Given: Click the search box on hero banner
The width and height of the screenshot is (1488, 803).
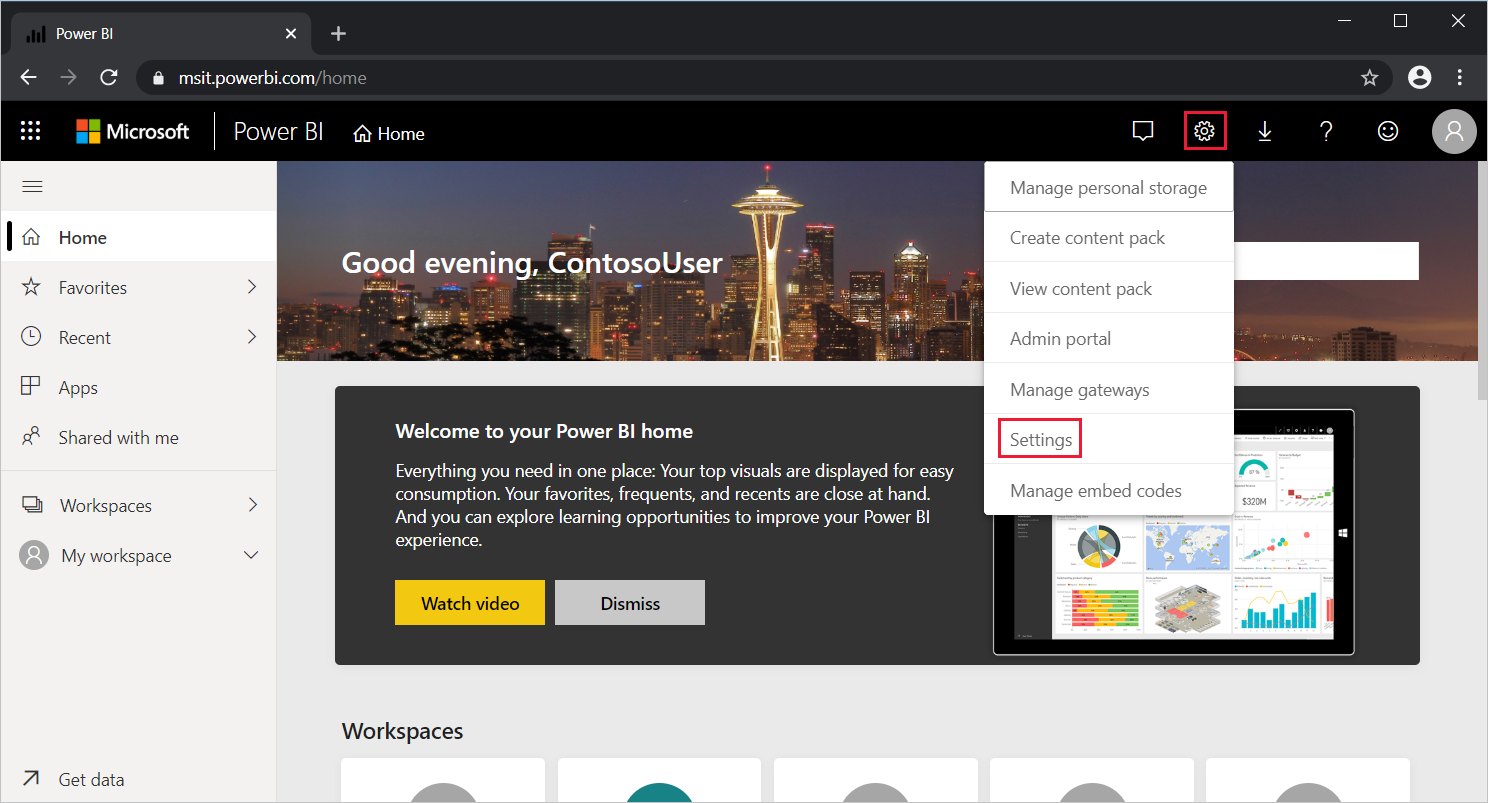Looking at the screenshot, I should 1326,261.
